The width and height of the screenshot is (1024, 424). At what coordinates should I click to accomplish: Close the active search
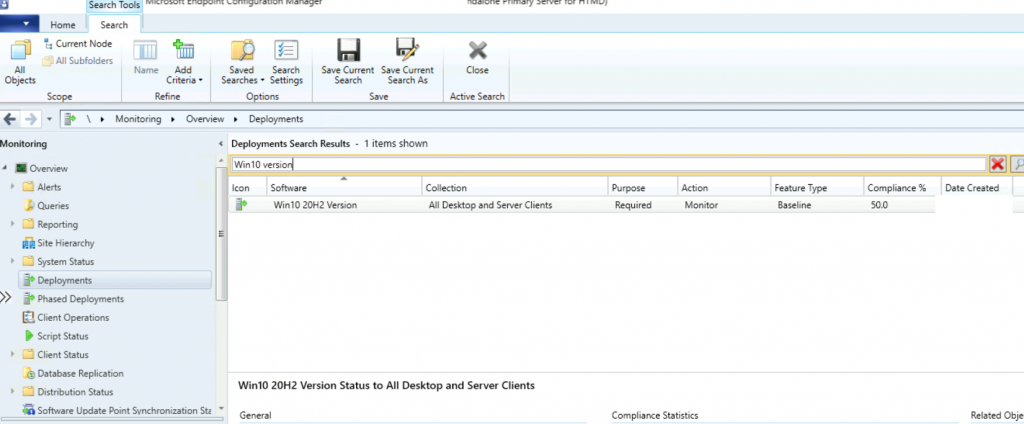click(477, 58)
